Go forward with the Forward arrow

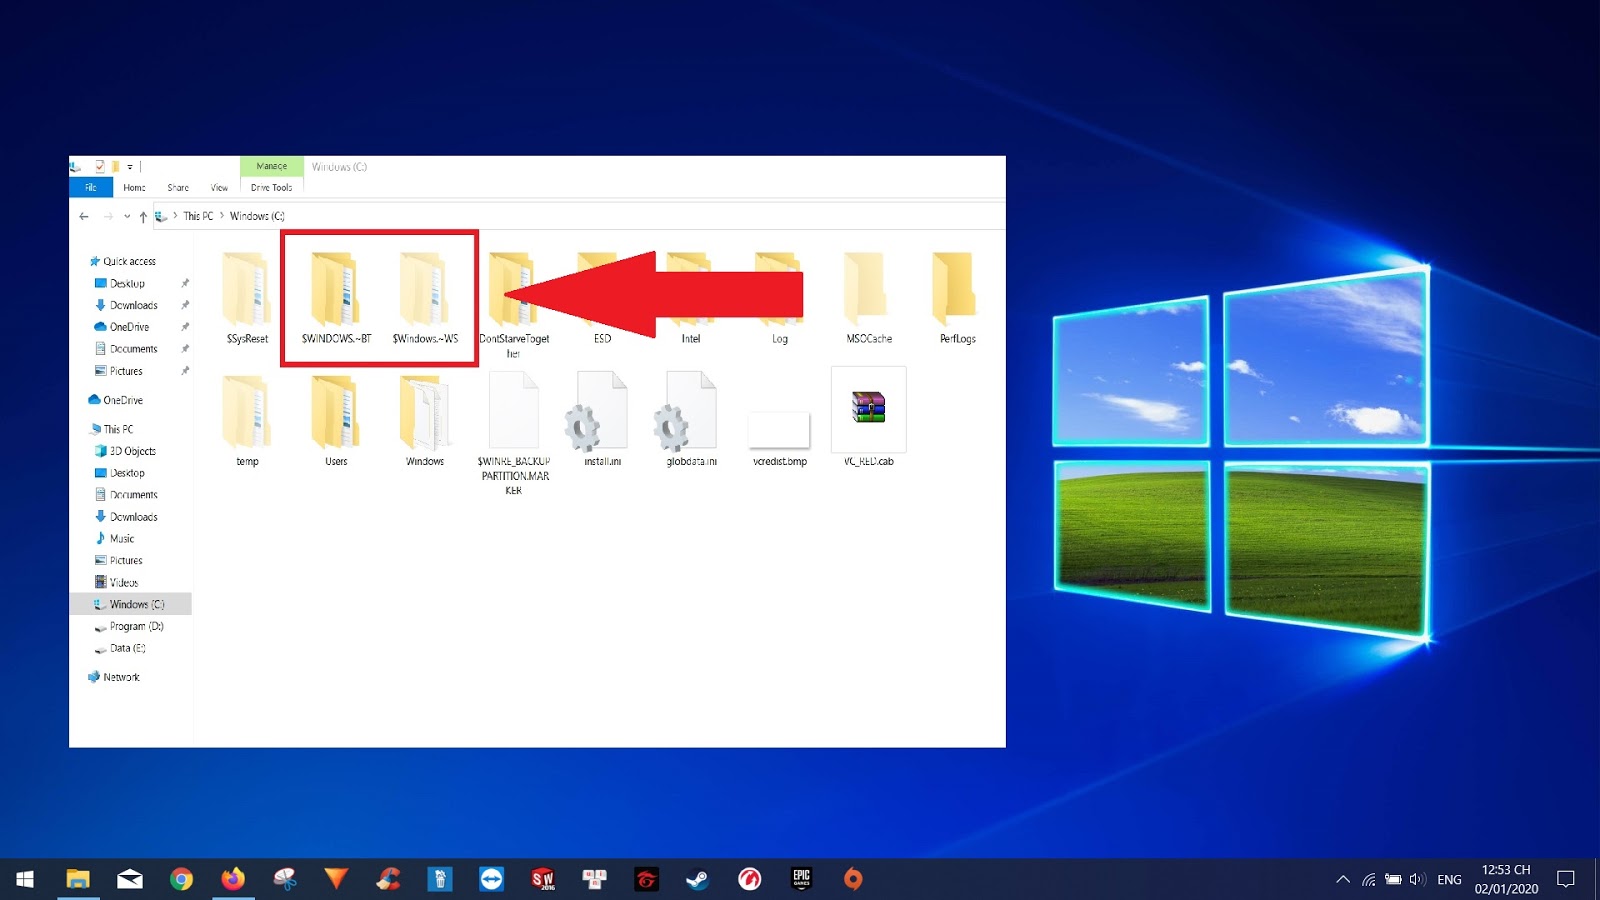click(108, 216)
